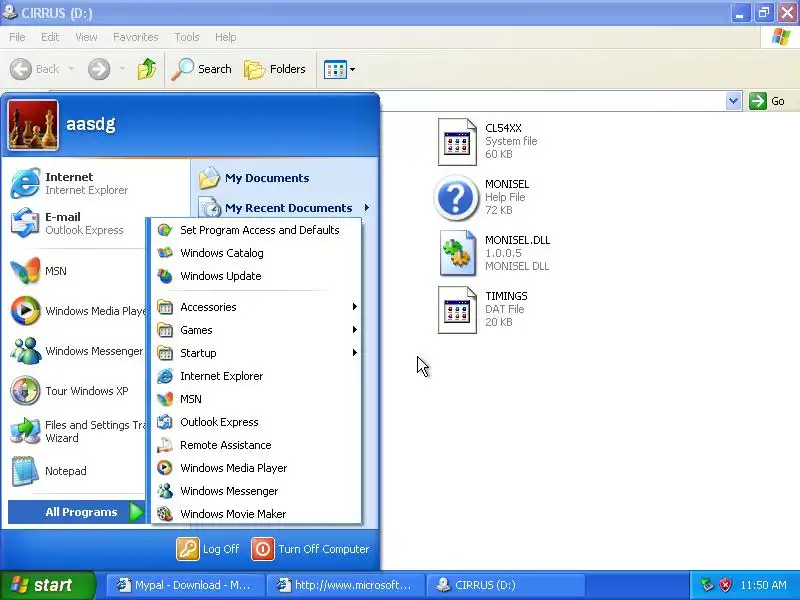Open the View menu
800x600 pixels.
(86, 37)
